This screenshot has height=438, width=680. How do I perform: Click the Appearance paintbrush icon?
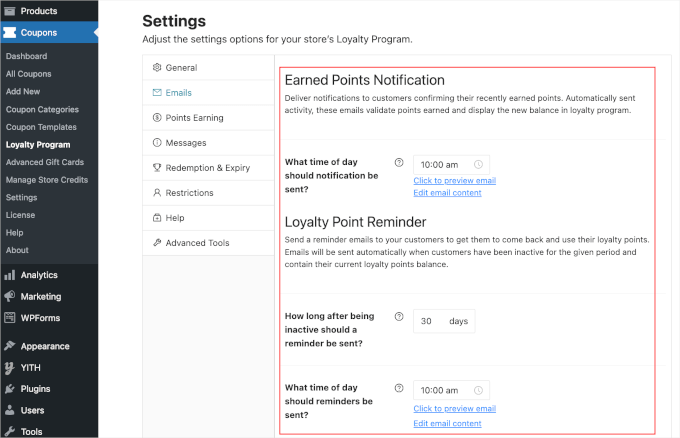pyautogui.click(x=10, y=346)
